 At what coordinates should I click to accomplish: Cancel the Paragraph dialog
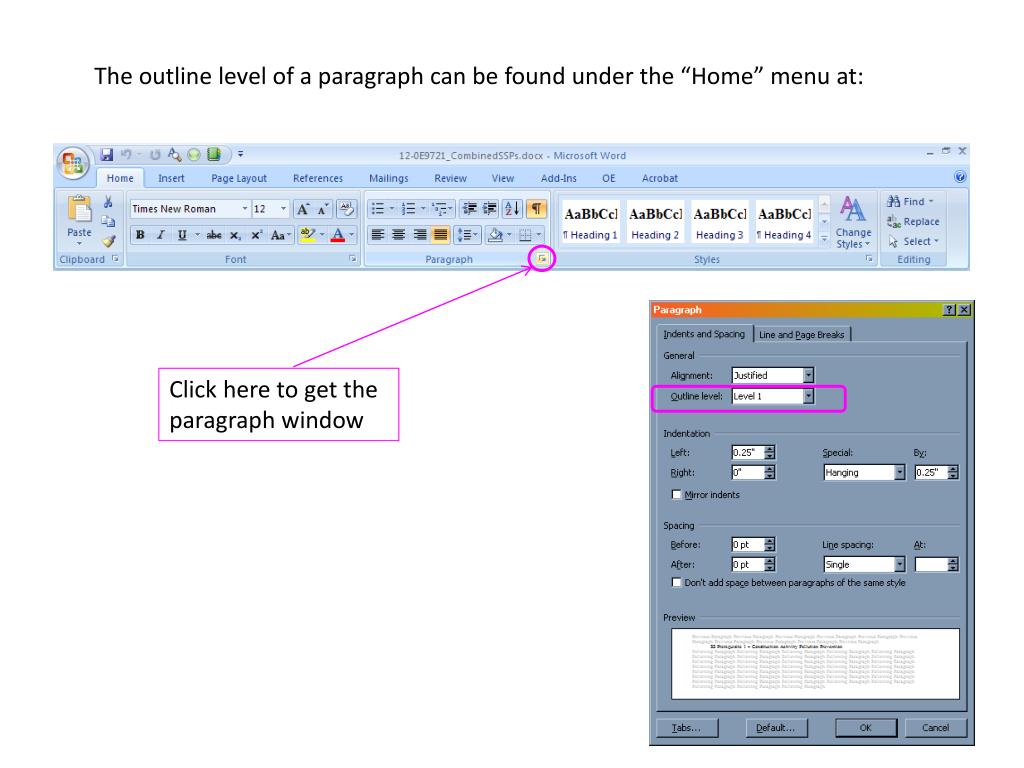[x=936, y=728]
